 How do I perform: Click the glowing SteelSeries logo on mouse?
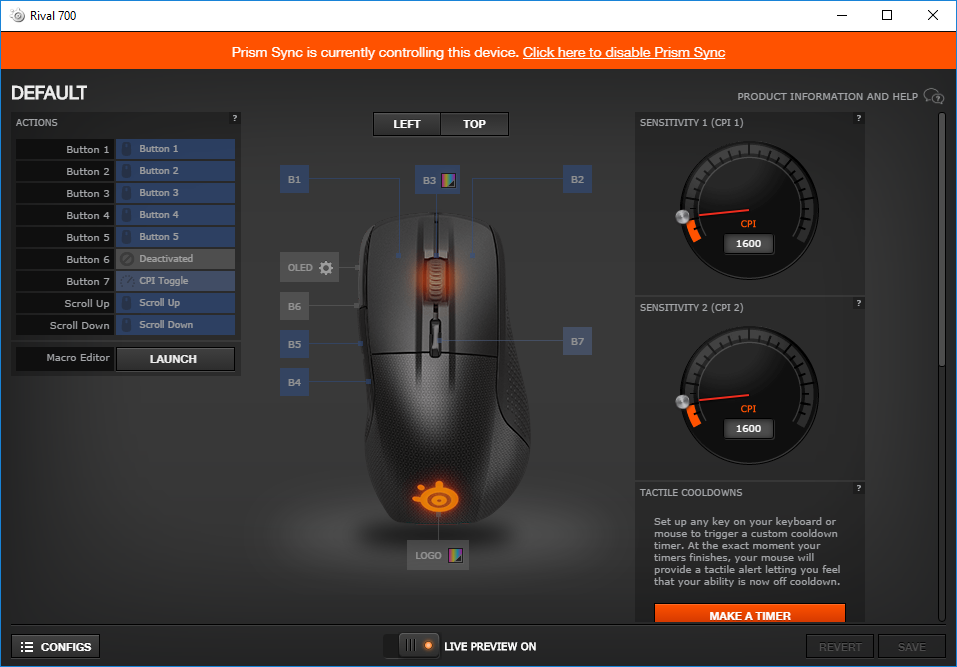436,497
